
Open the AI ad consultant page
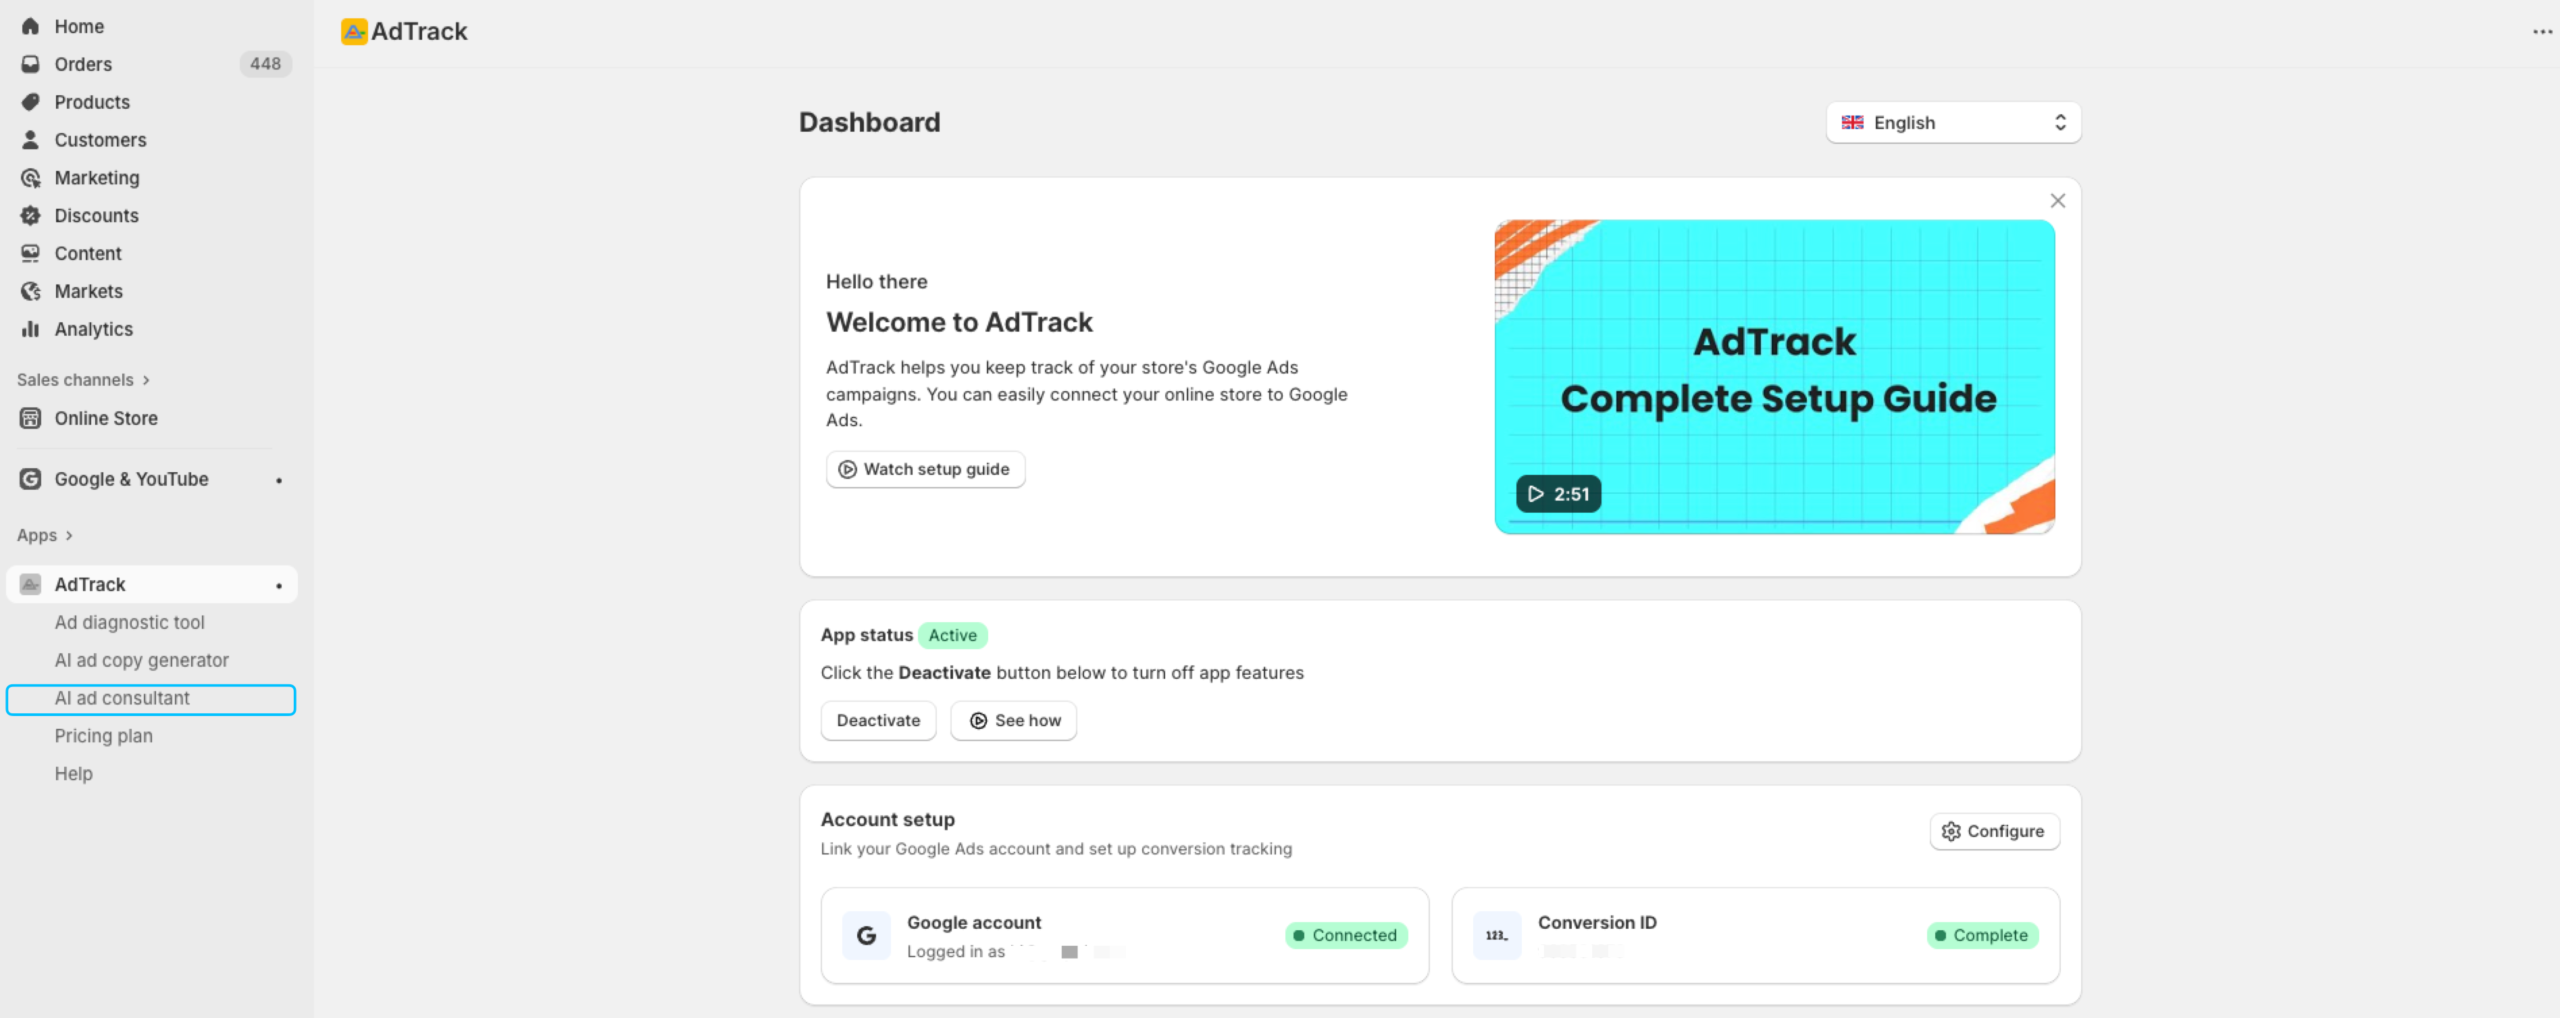pos(122,698)
